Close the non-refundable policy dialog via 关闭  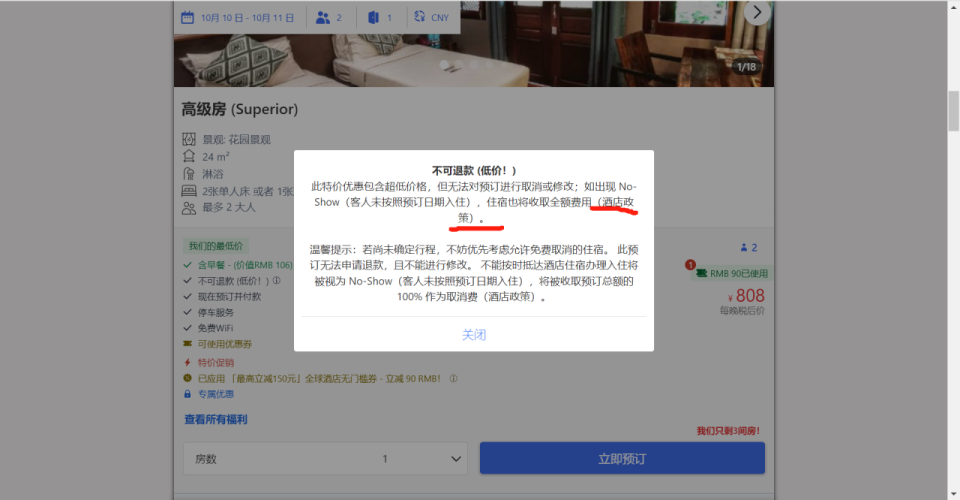pyautogui.click(x=473, y=335)
